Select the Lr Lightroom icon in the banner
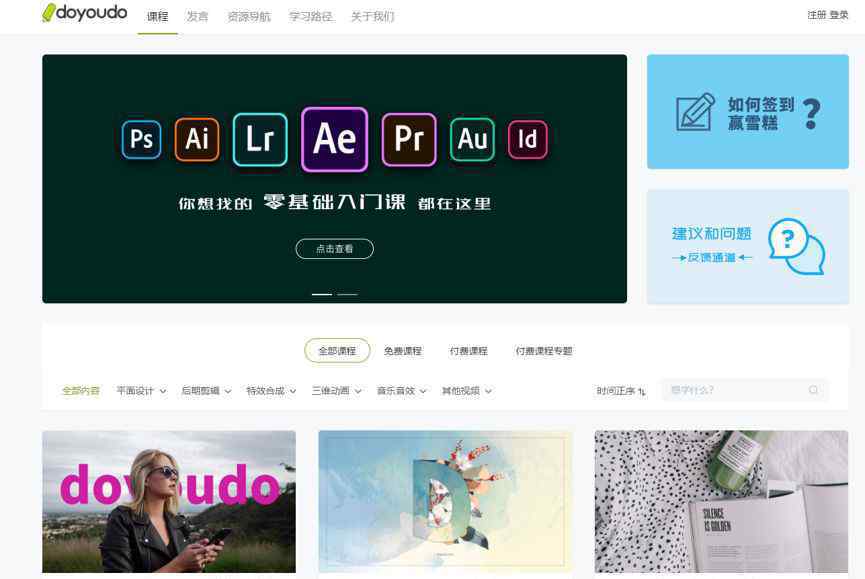The height and width of the screenshot is (579, 865). [x=260, y=139]
